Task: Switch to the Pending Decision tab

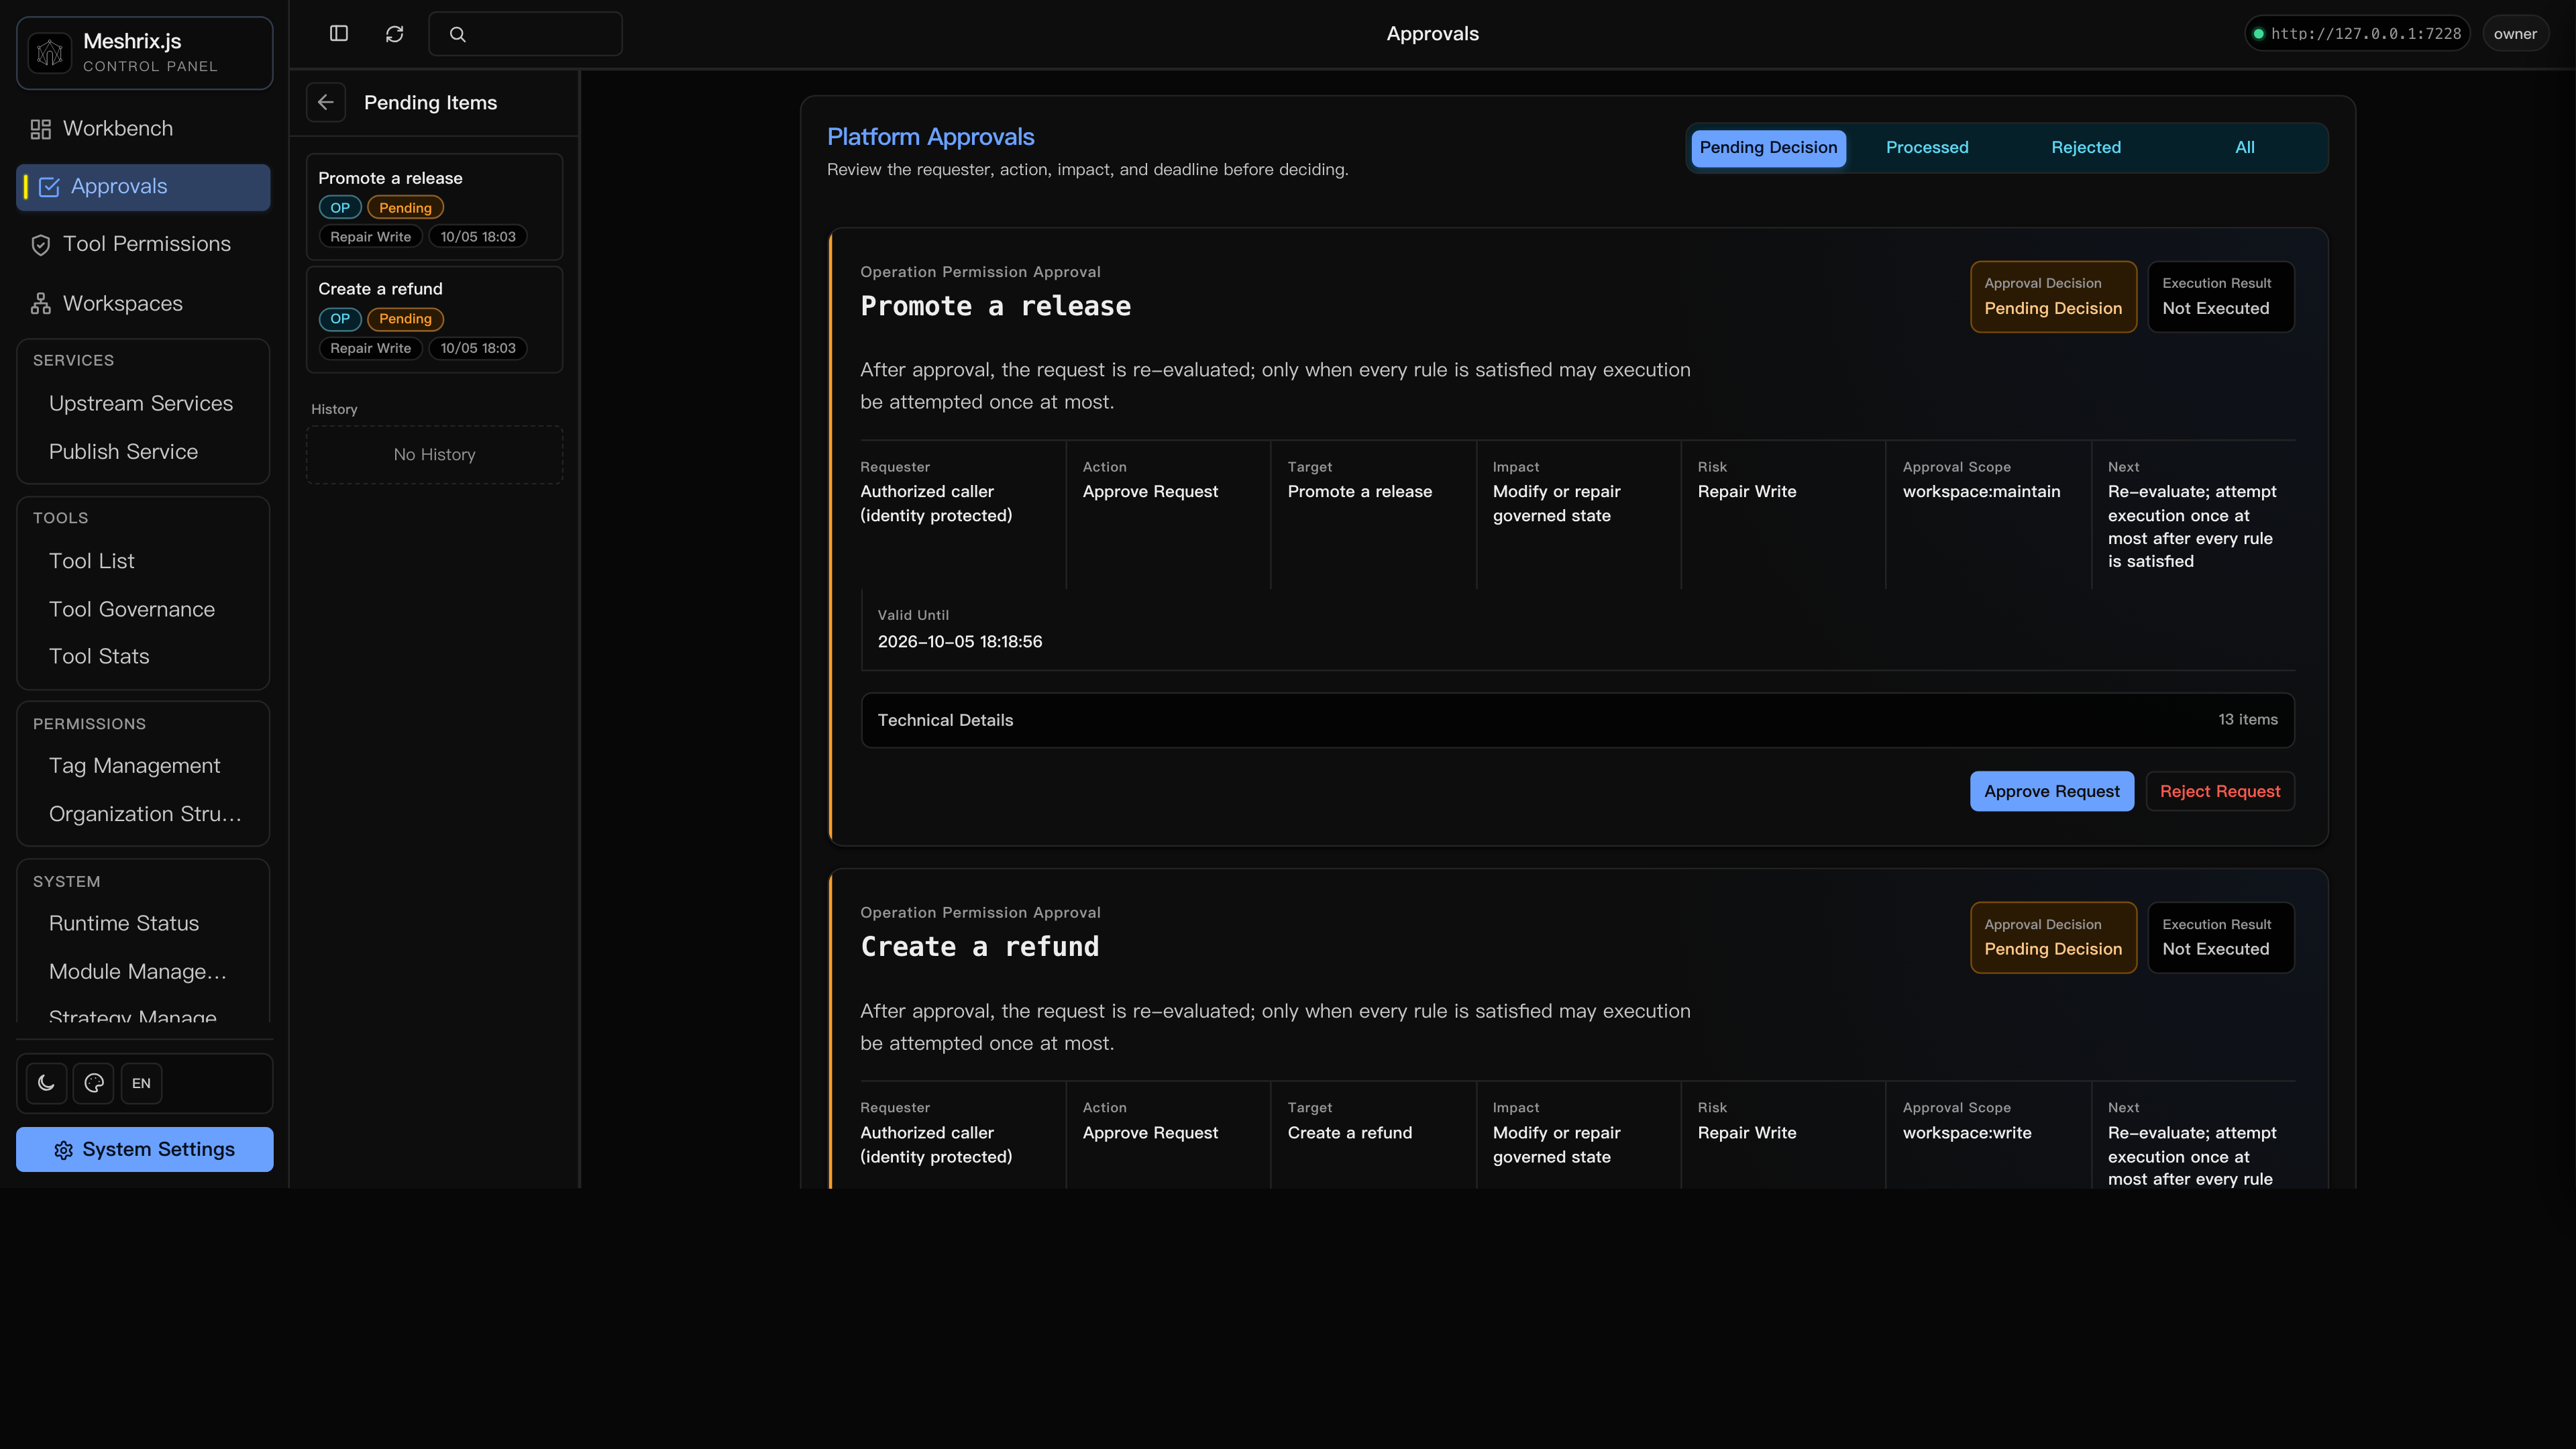Action: (x=1768, y=148)
